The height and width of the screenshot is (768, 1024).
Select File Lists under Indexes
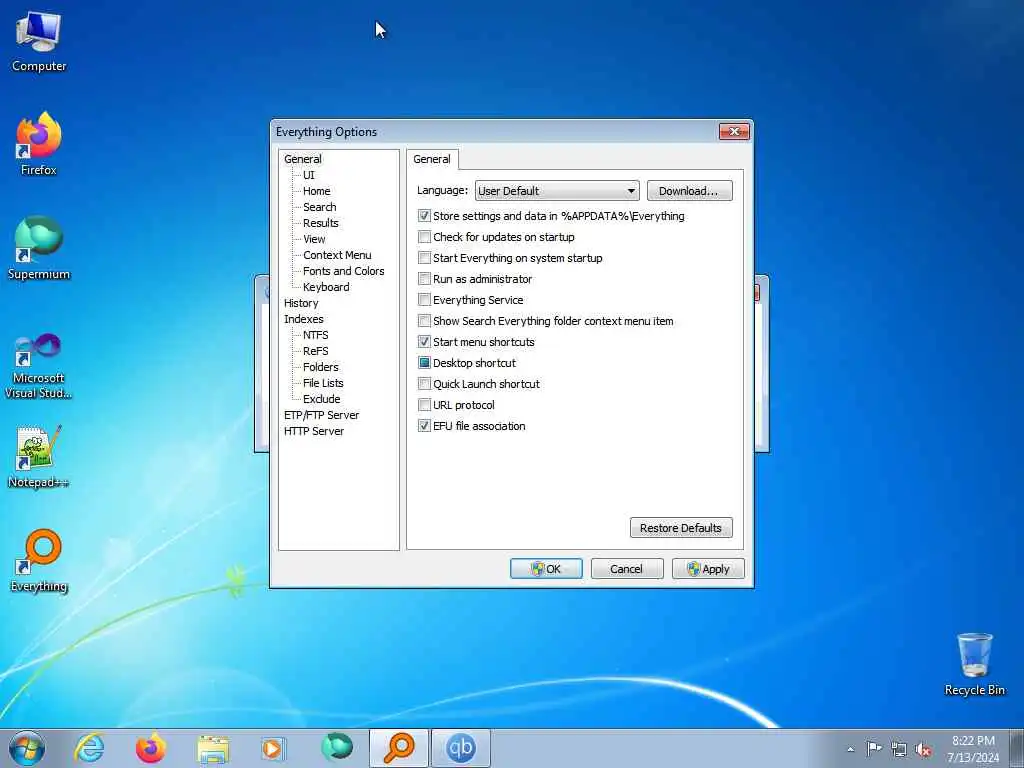[x=323, y=383]
